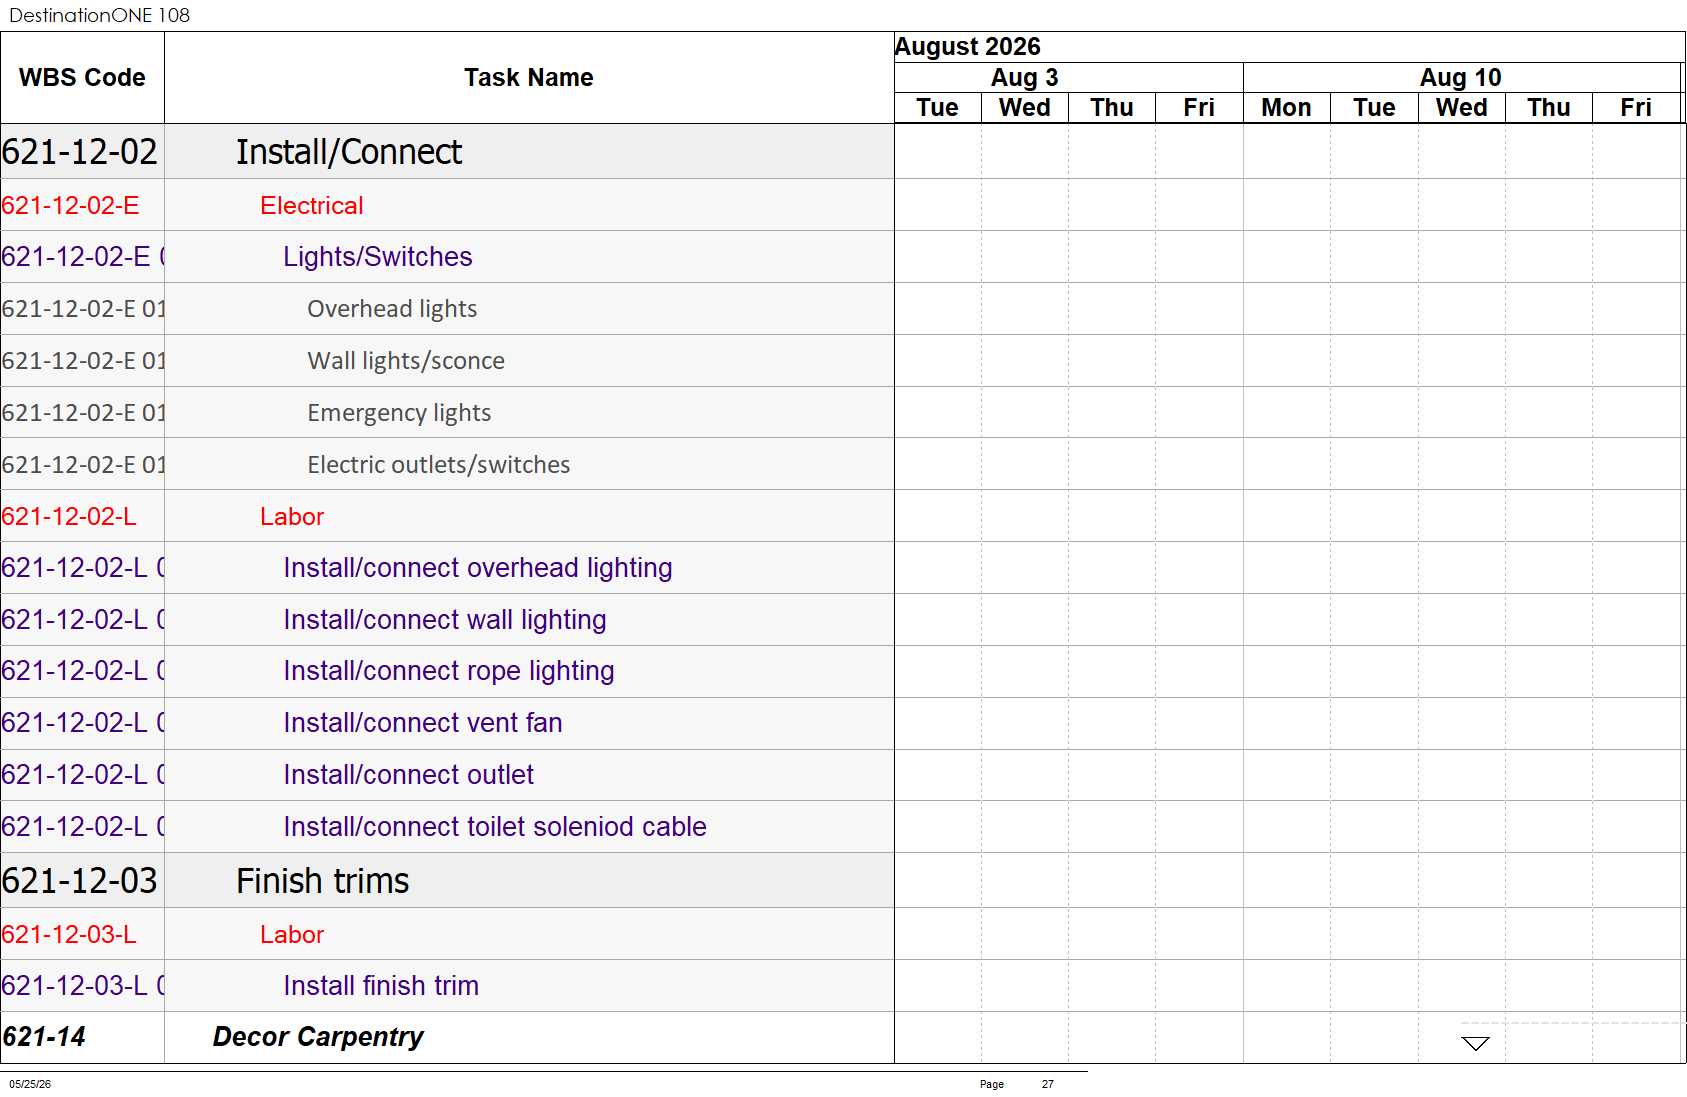The width and height of the screenshot is (1687, 1097).
Task: Click the Page 27 footer label
Action: coord(1016,1084)
